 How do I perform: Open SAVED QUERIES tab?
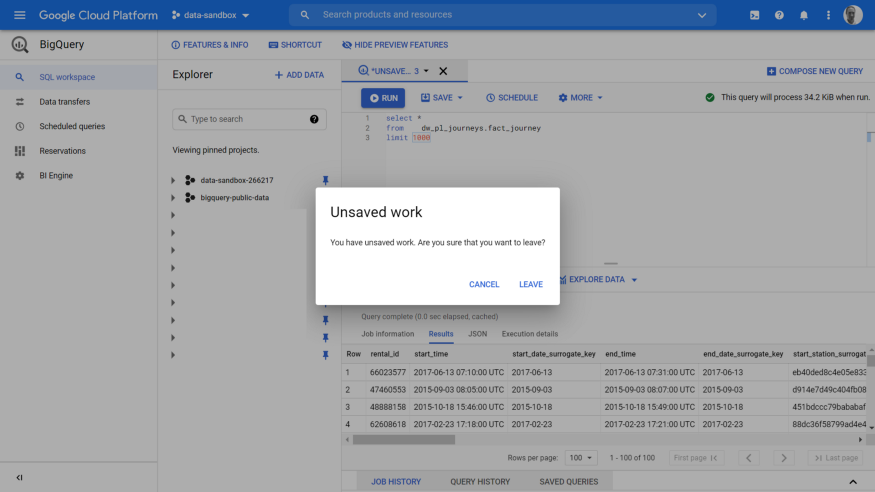(568, 481)
